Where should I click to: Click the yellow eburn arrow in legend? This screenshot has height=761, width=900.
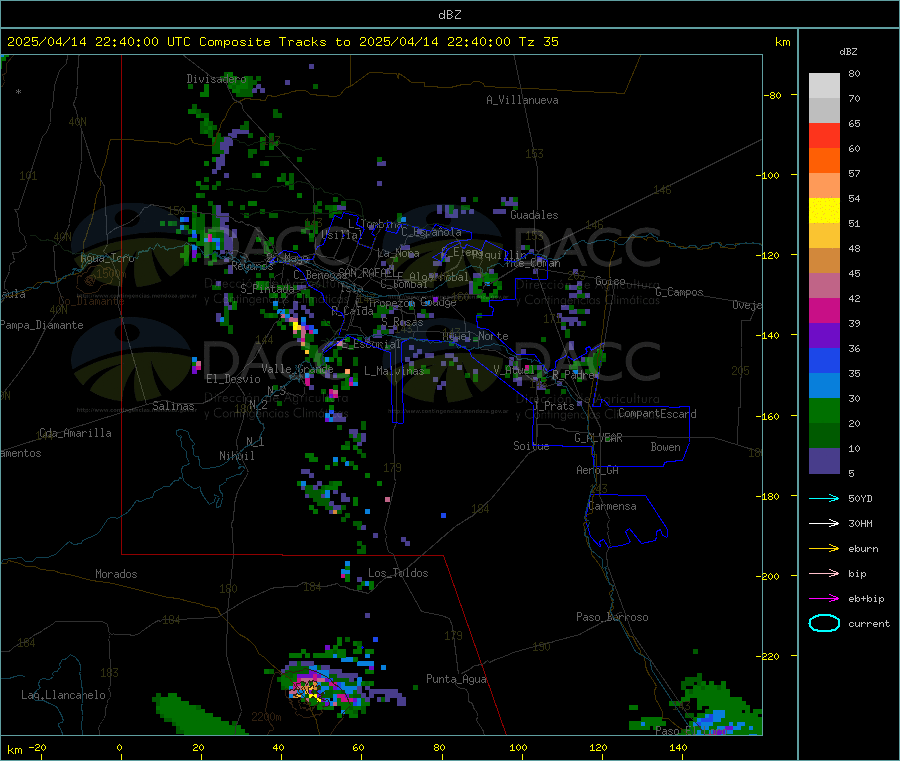824,549
